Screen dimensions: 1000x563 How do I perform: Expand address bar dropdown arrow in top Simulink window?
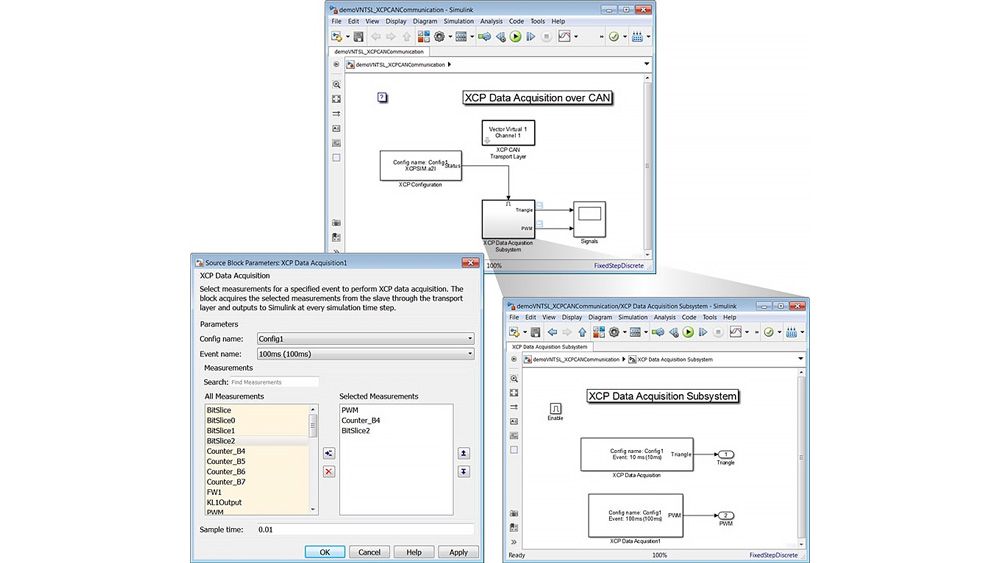click(647, 65)
